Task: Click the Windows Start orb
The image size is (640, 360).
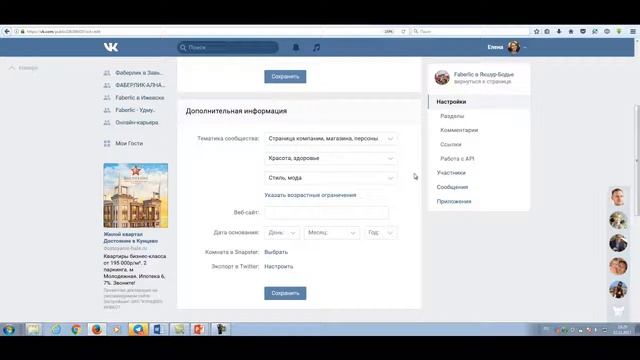Action: tap(9, 329)
